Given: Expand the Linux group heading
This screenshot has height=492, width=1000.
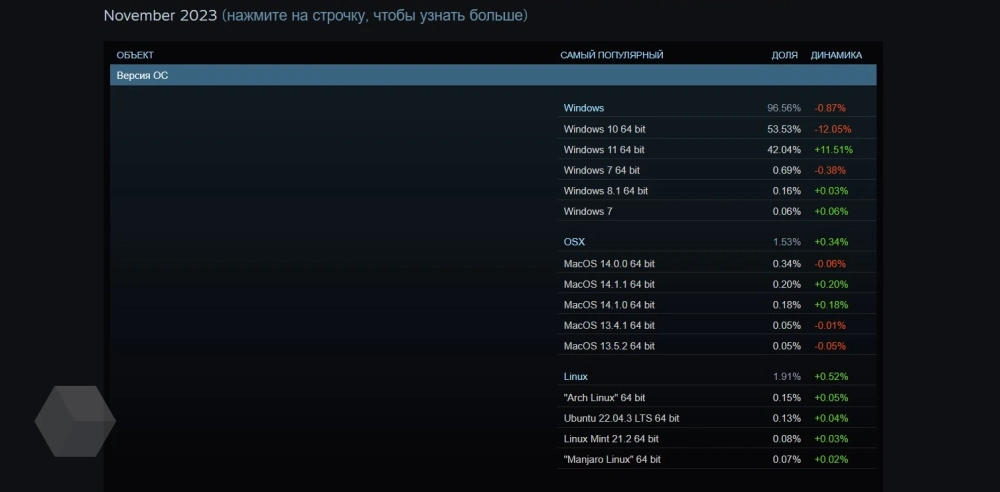Looking at the screenshot, I should click(576, 377).
